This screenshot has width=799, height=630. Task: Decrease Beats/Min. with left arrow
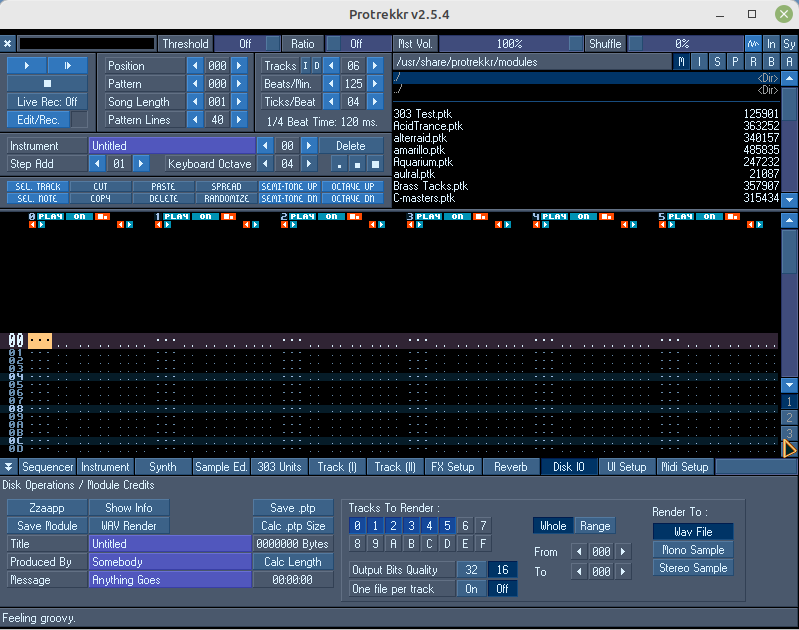[x=331, y=84]
